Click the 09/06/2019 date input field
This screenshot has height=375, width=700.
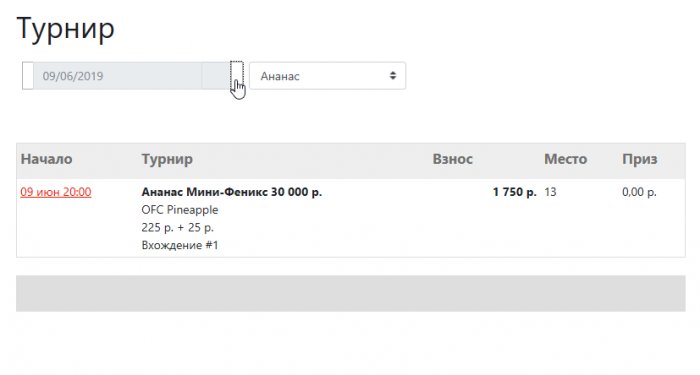click(117, 76)
